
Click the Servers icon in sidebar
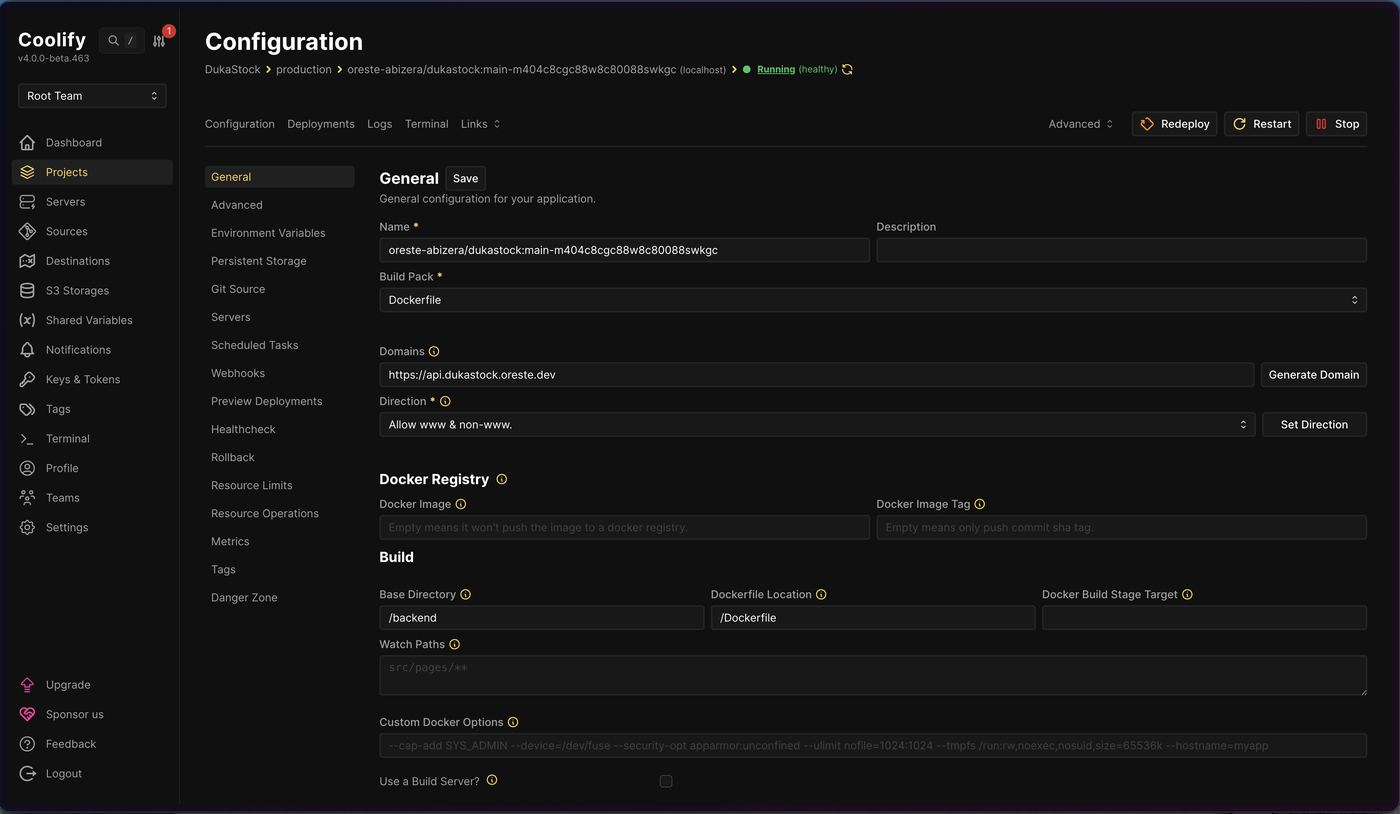coord(27,201)
